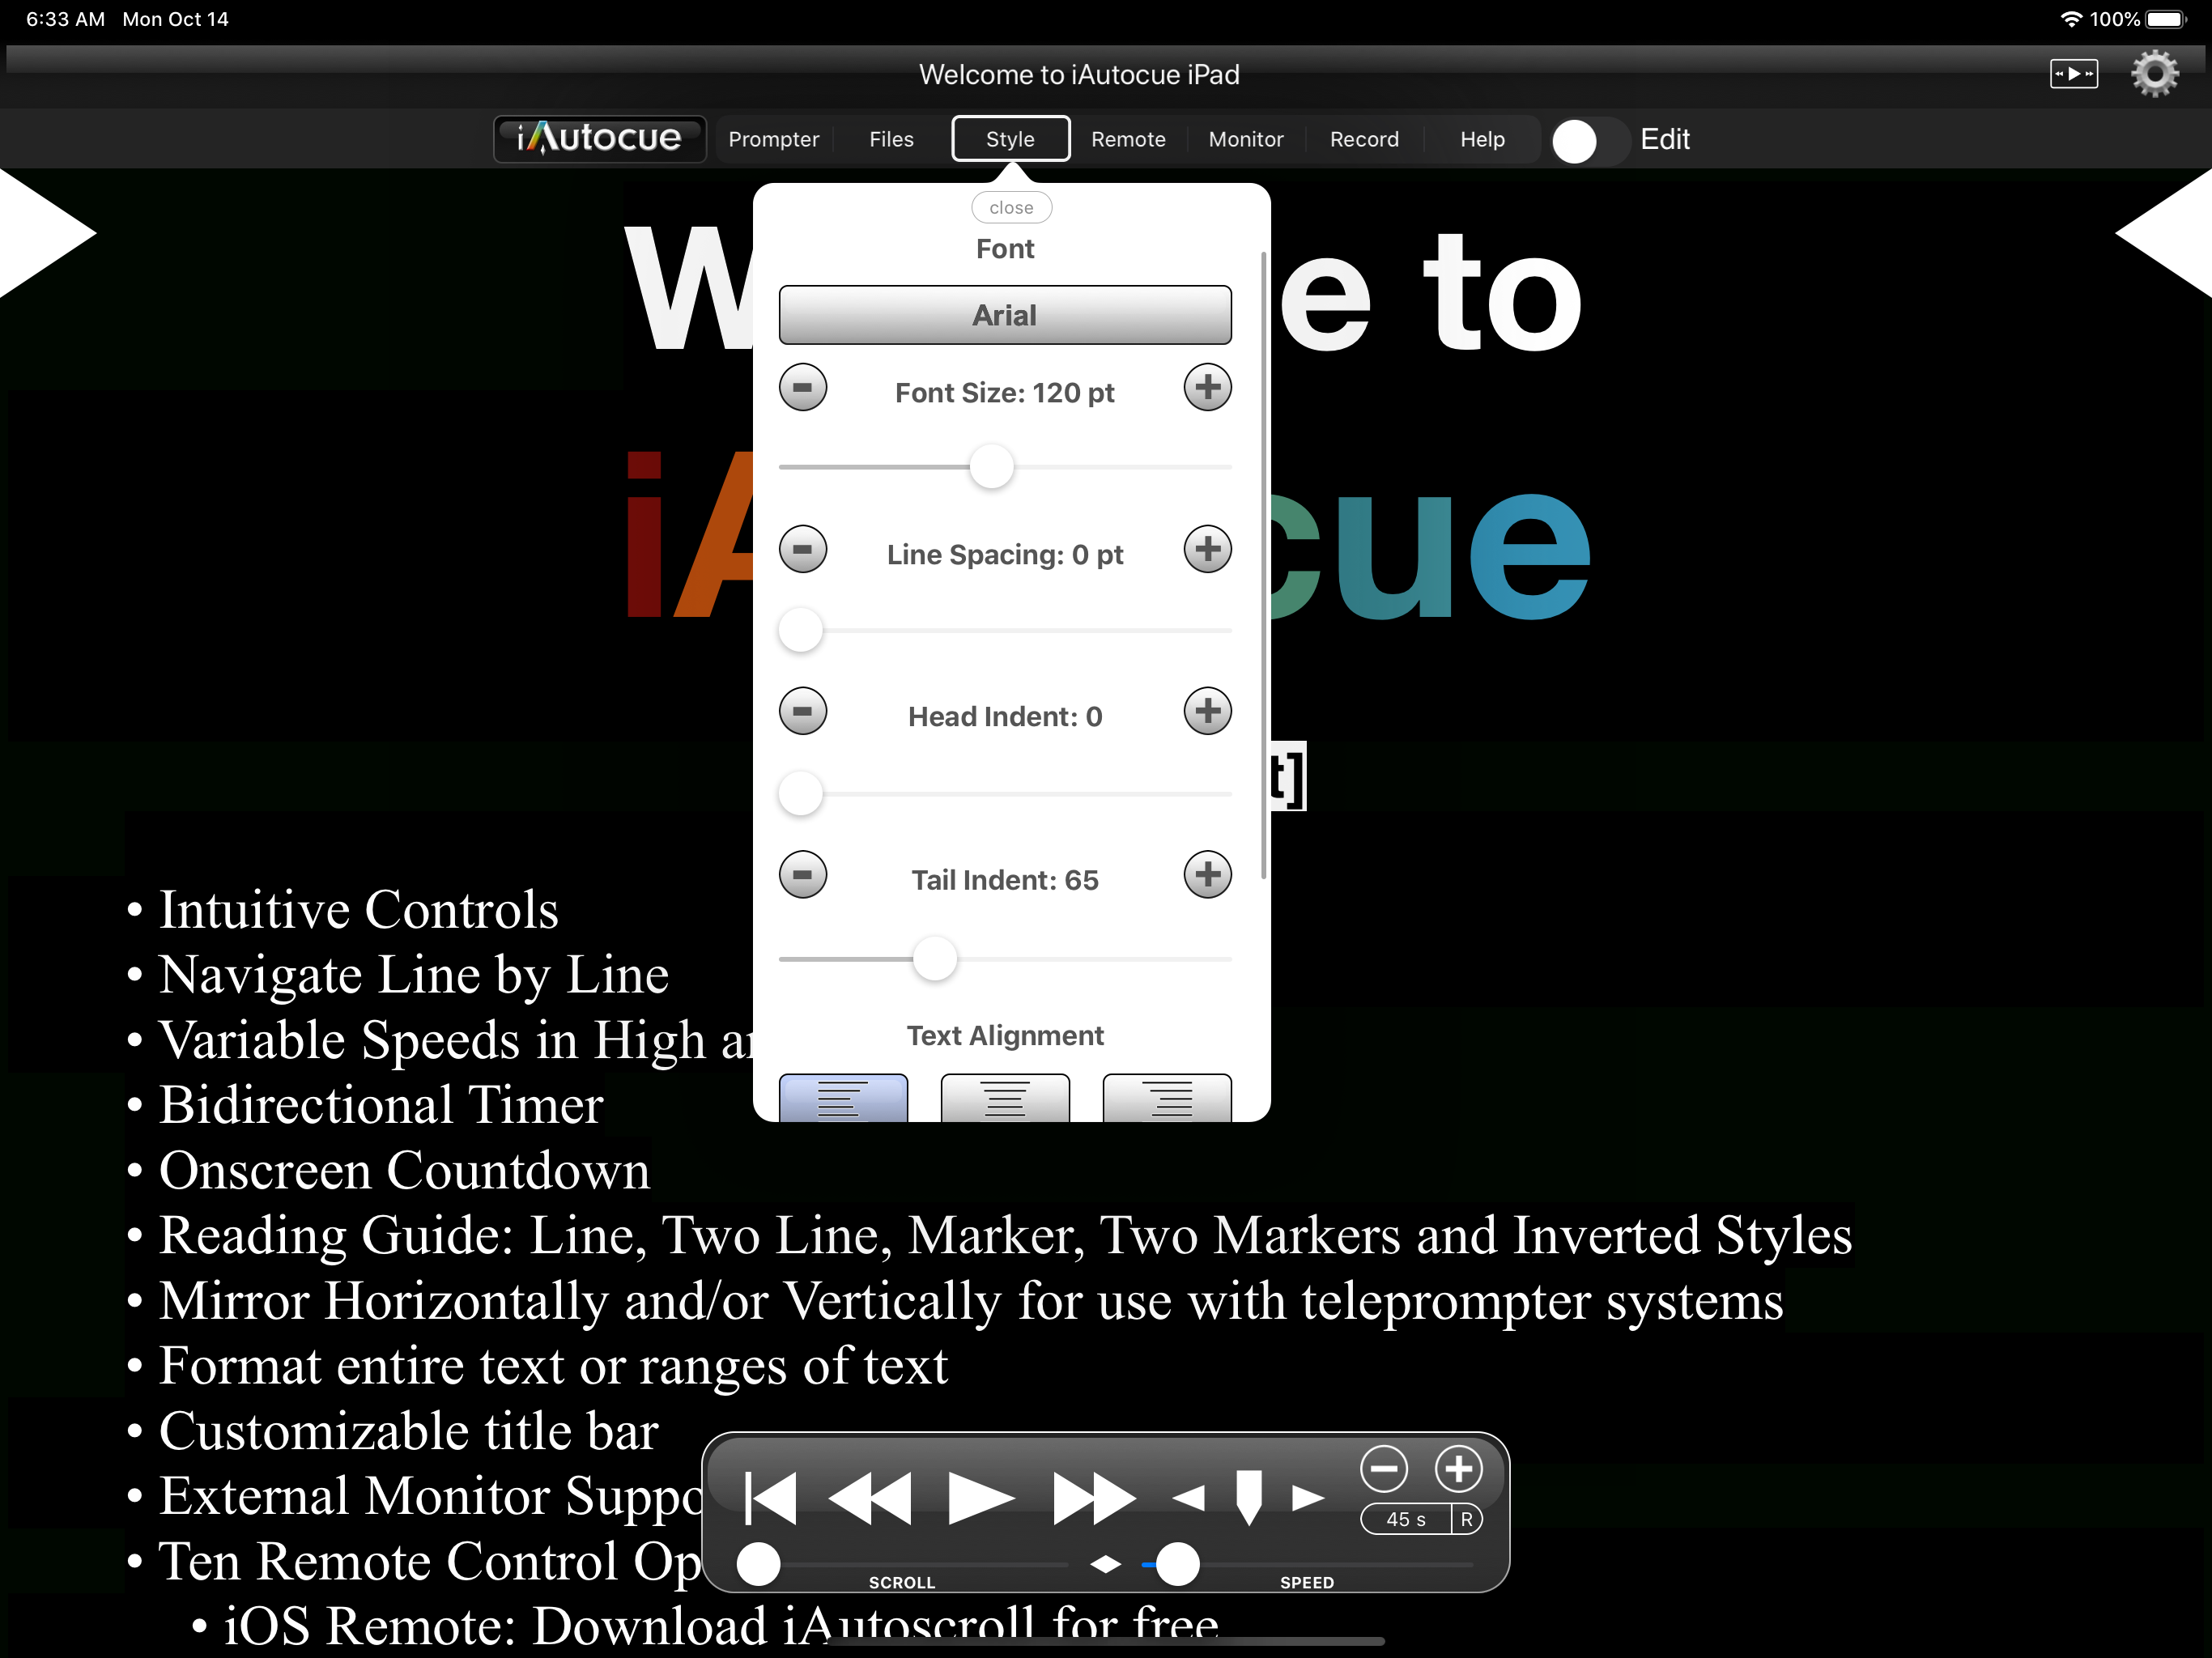Click the left white reading guide marker

click(48, 233)
